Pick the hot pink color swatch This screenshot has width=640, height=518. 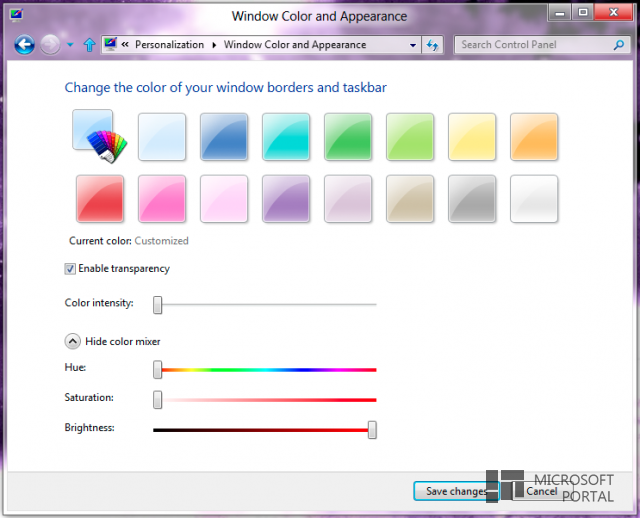[x=162, y=199]
